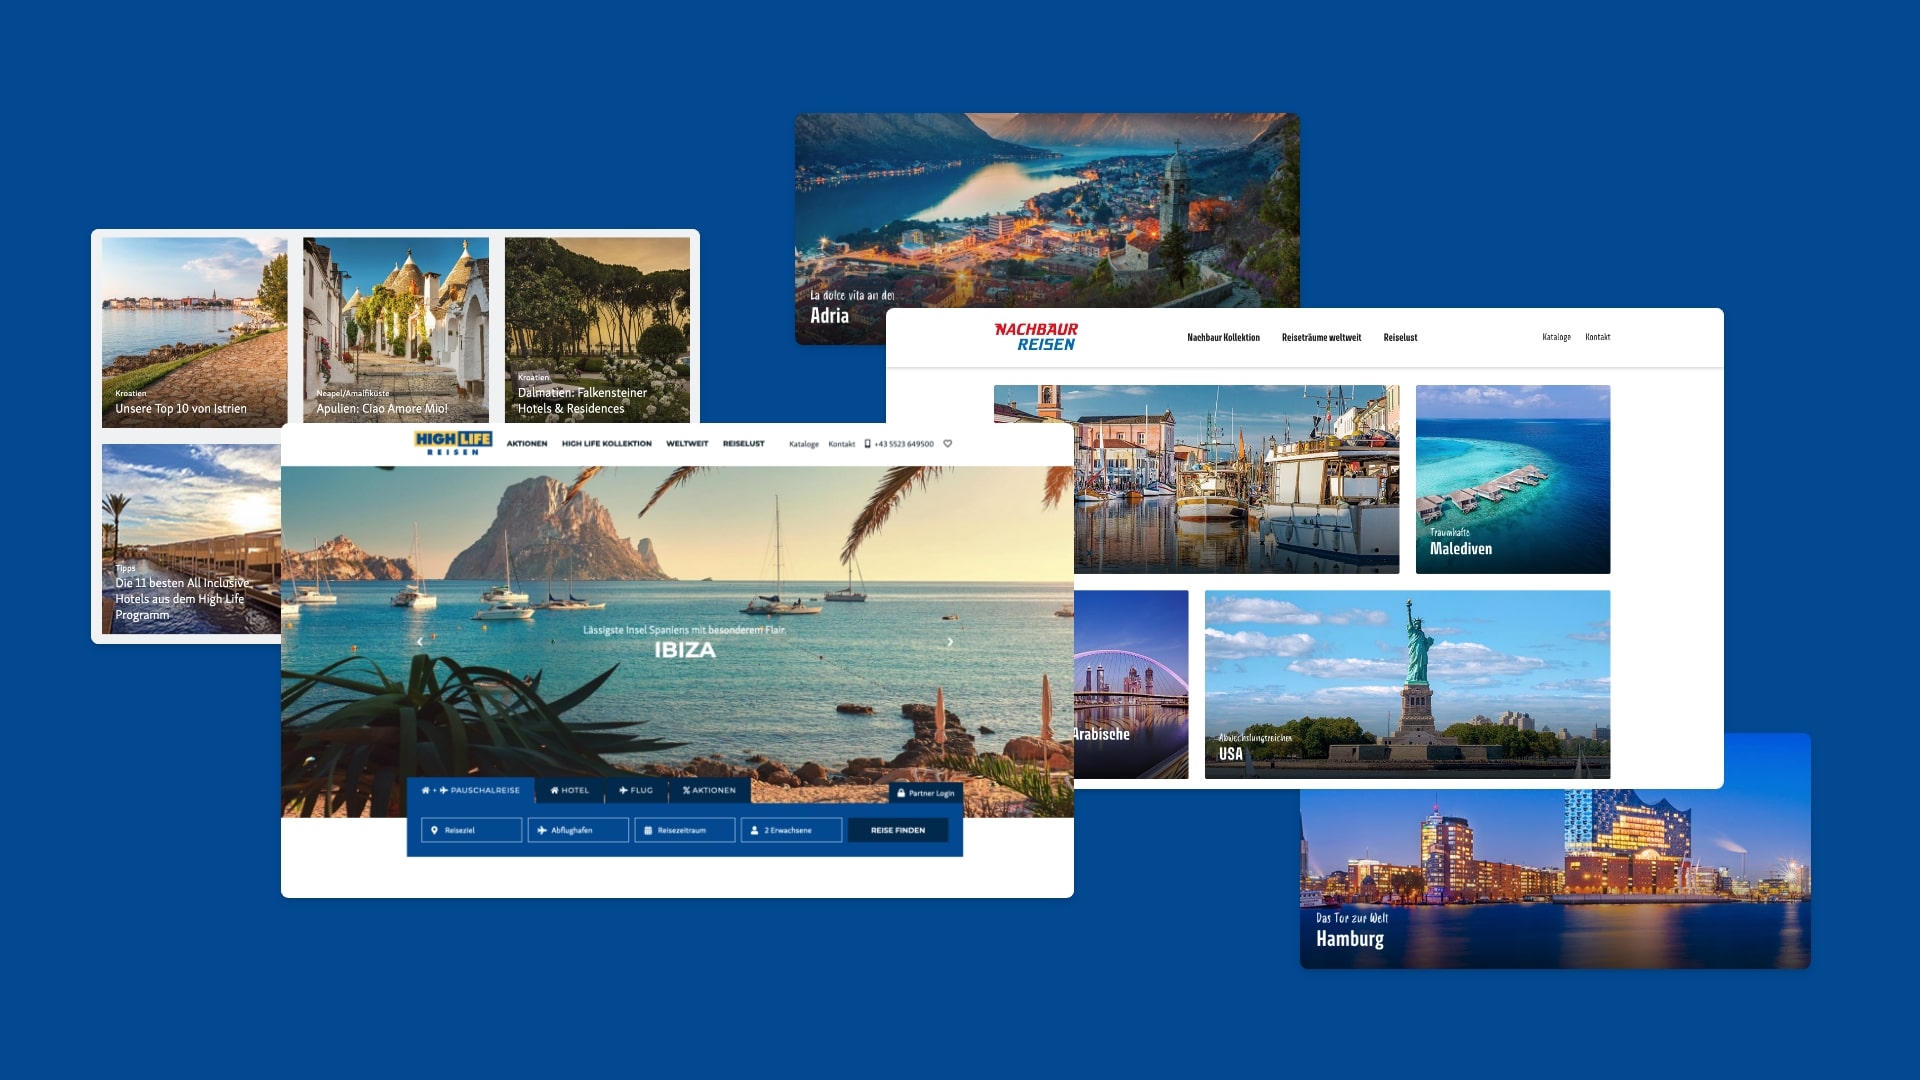The width and height of the screenshot is (1920, 1080).
Task: Select the FLUG search tab
Action: point(636,790)
